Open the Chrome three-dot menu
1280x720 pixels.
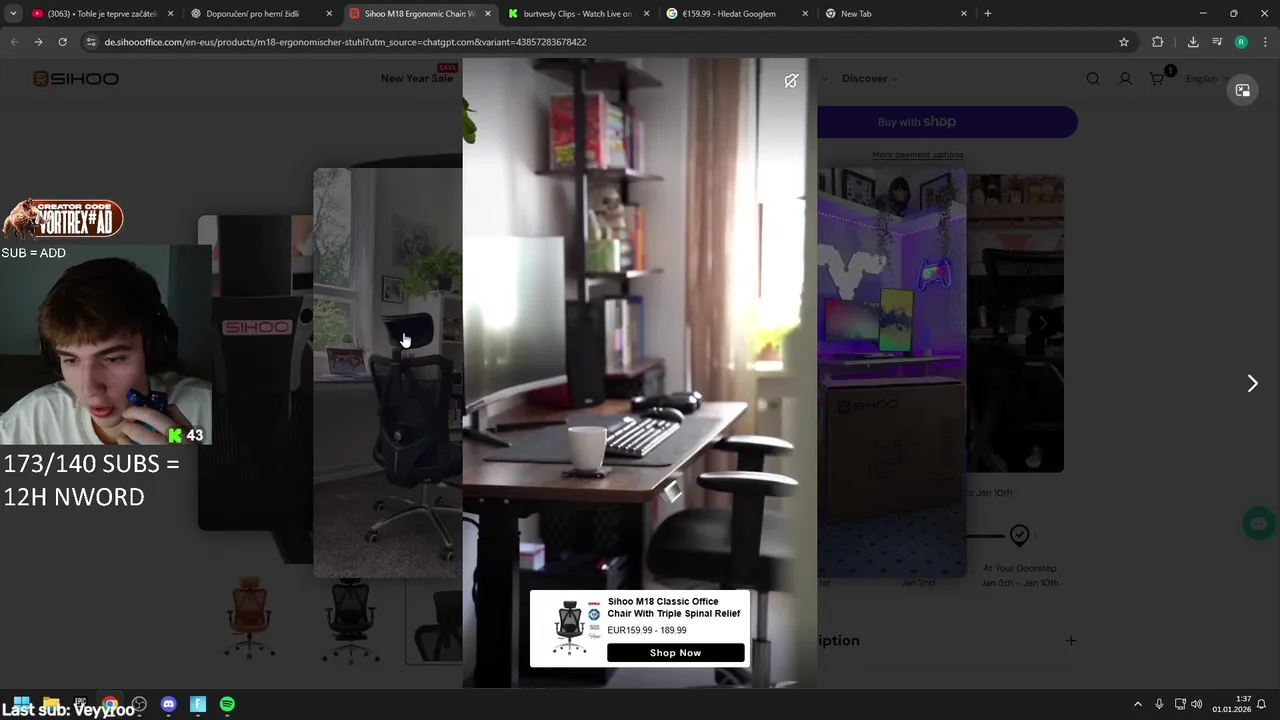click(x=1264, y=42)
